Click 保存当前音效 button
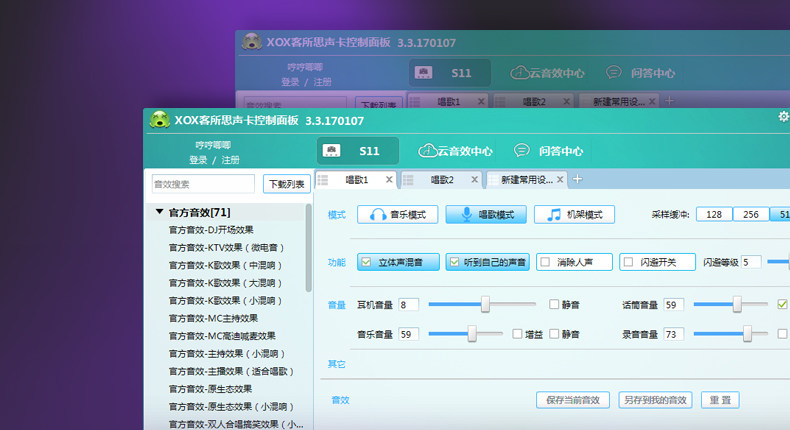The width and height of the screenshot is (790, 430). coord(573,400)
